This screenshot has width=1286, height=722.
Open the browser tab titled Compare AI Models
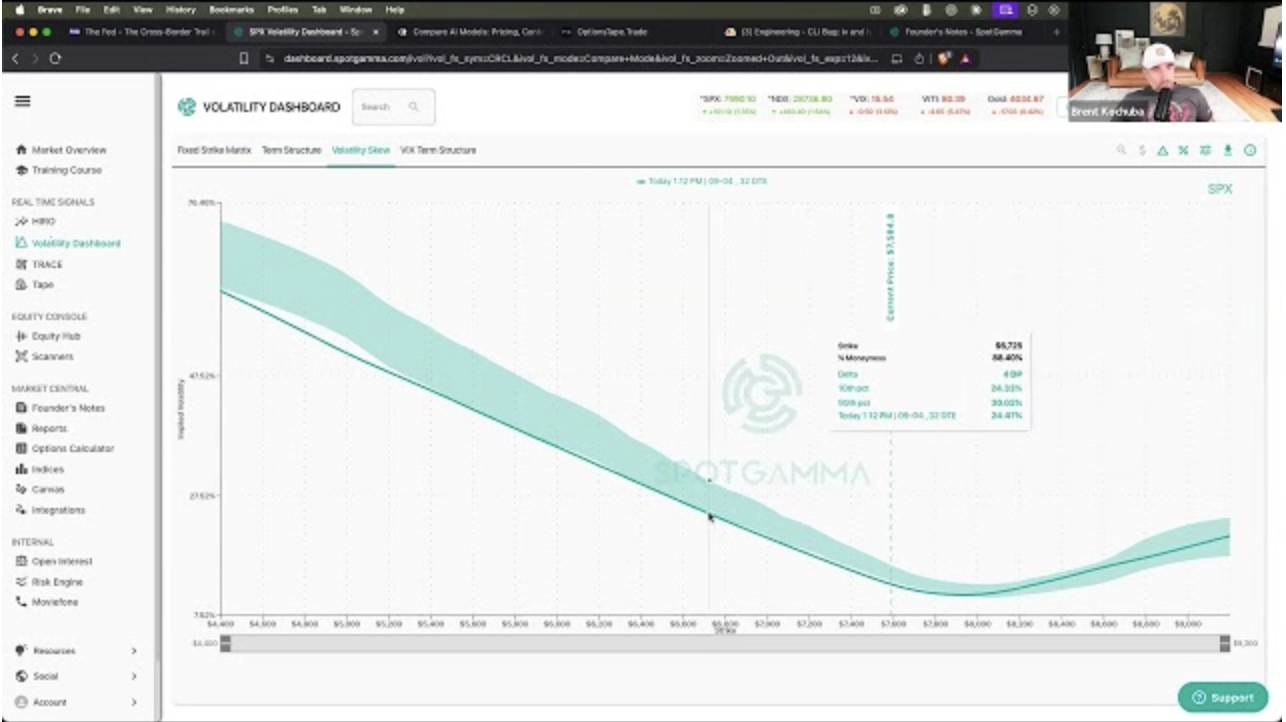point(471,32)
